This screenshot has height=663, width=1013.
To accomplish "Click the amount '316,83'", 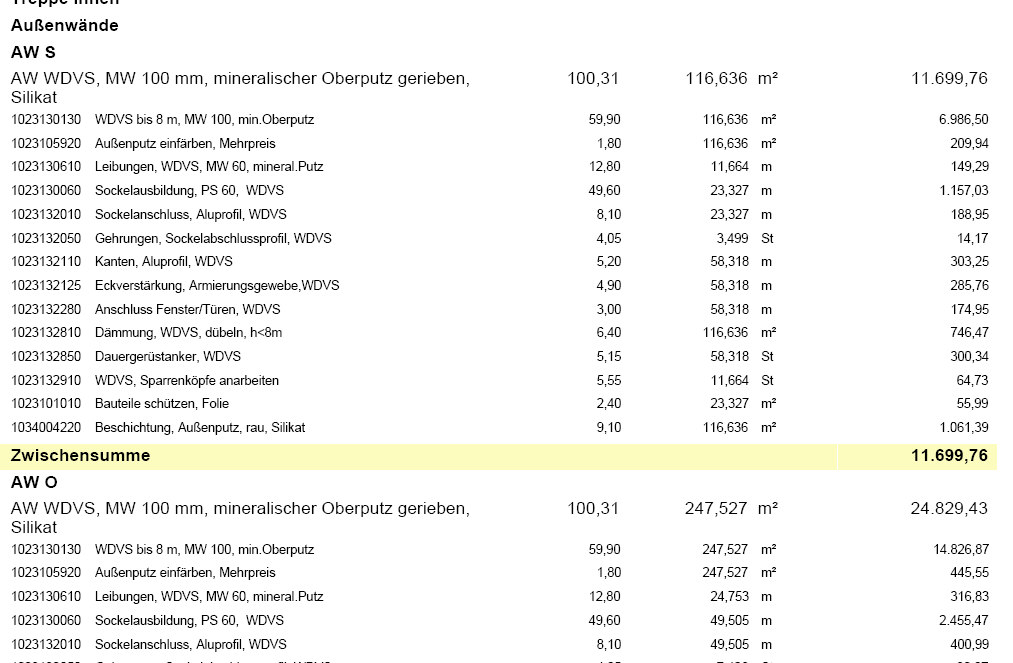I will tap(969, 596).
